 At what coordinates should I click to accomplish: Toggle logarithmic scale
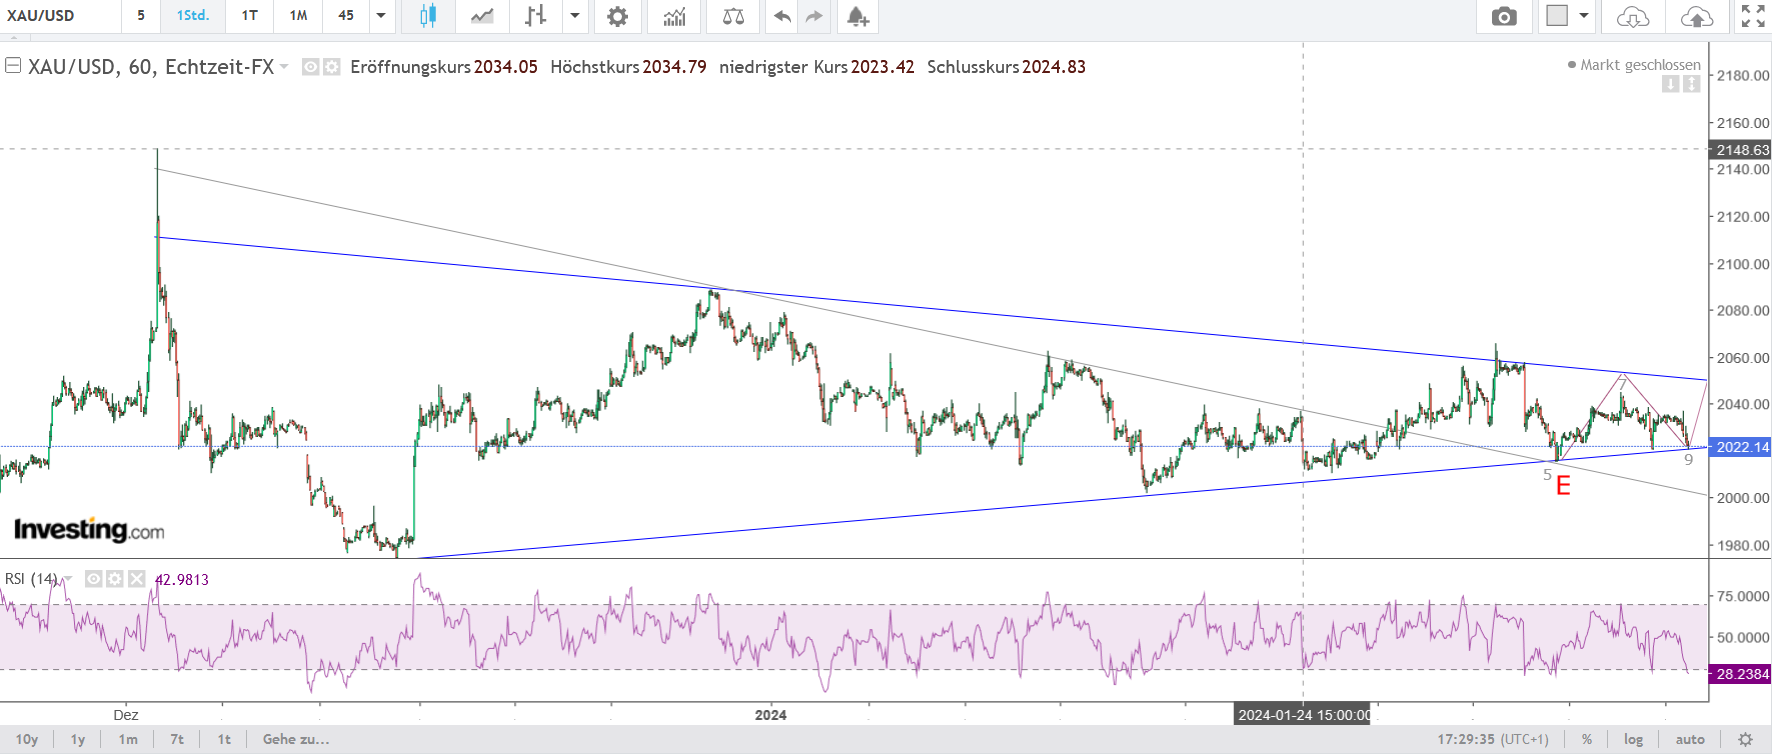pos(1633,740)
